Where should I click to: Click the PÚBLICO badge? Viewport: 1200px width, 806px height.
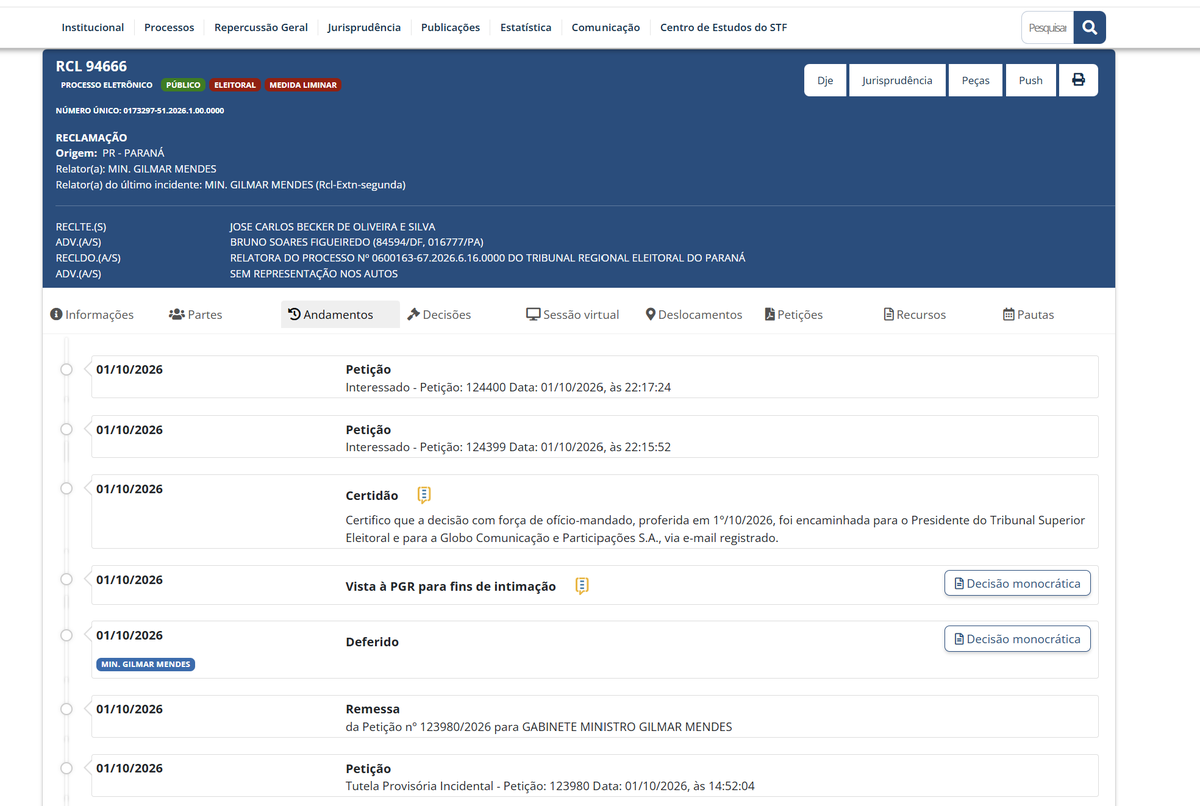pos(183,85)
